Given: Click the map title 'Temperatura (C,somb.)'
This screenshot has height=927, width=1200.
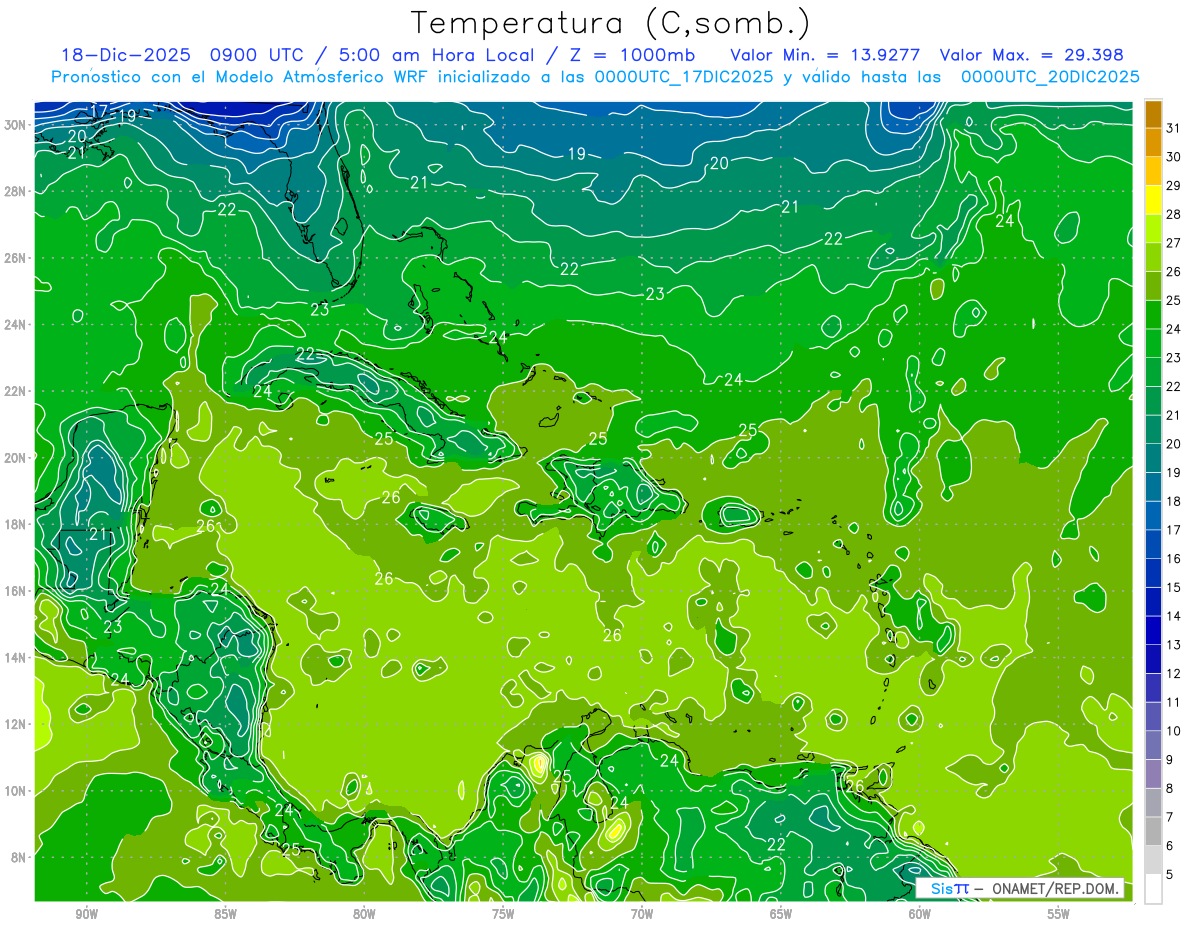Looking at the screenshot, I should tap(611, 22).
